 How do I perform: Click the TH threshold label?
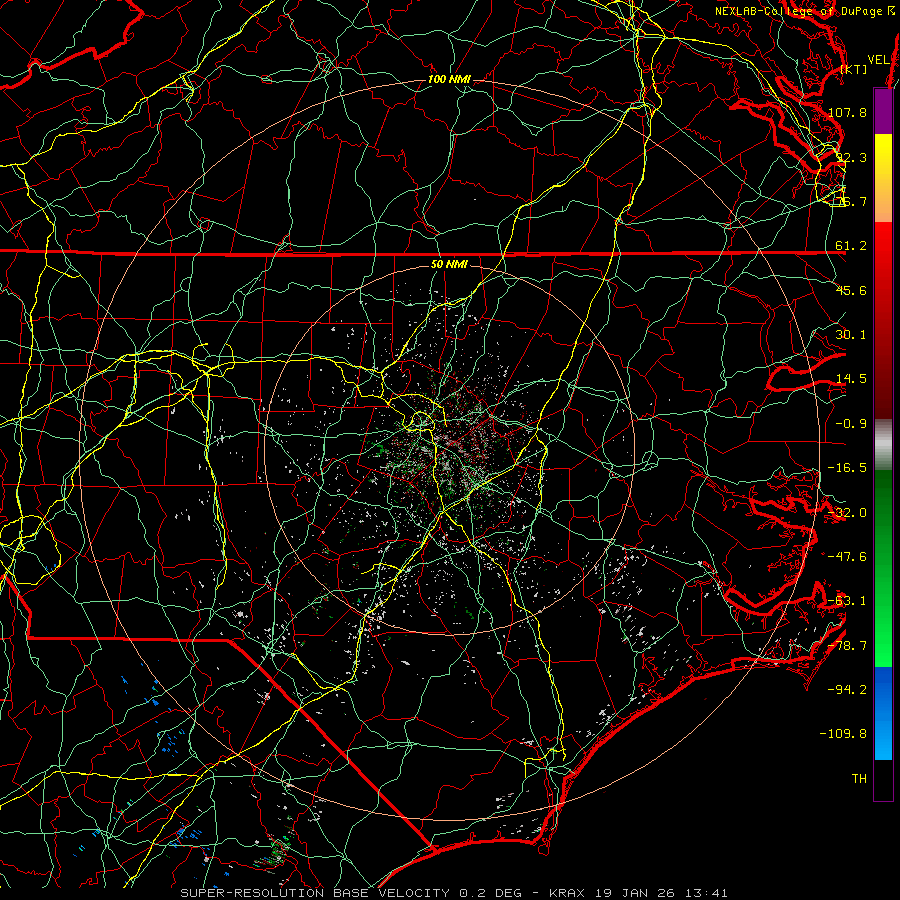(x=859, y=779)
